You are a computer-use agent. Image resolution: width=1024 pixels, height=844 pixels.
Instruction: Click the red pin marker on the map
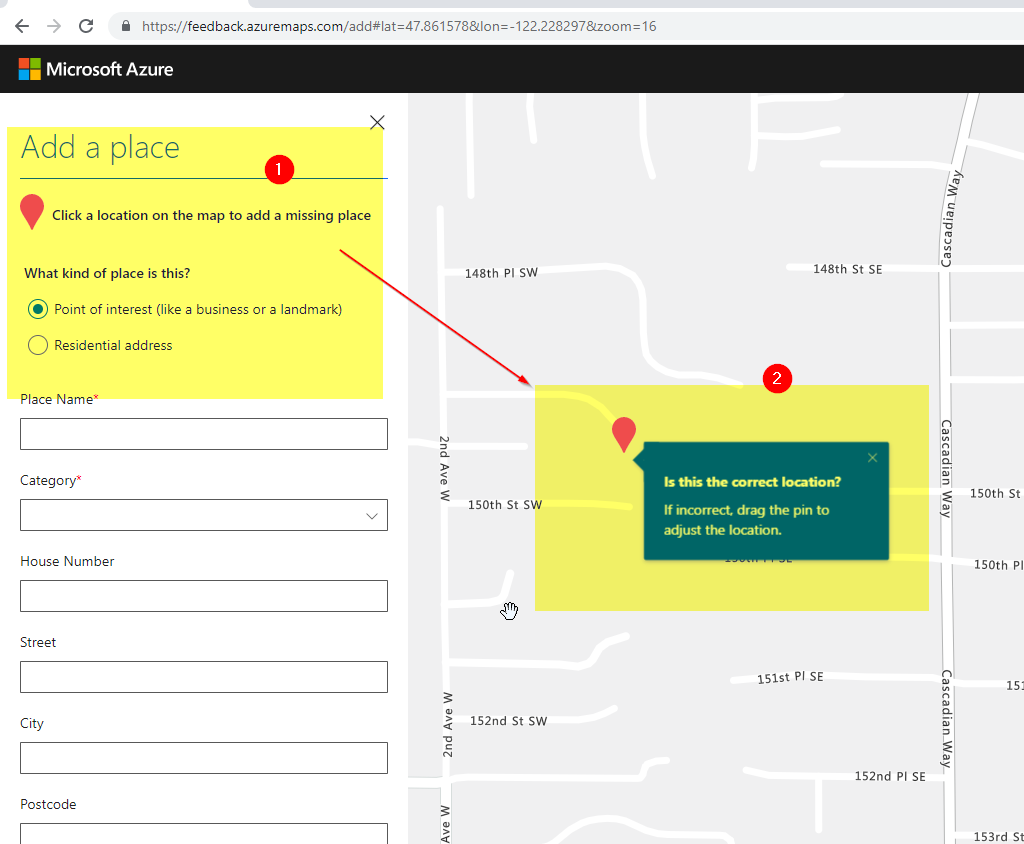tap(623, 432)
